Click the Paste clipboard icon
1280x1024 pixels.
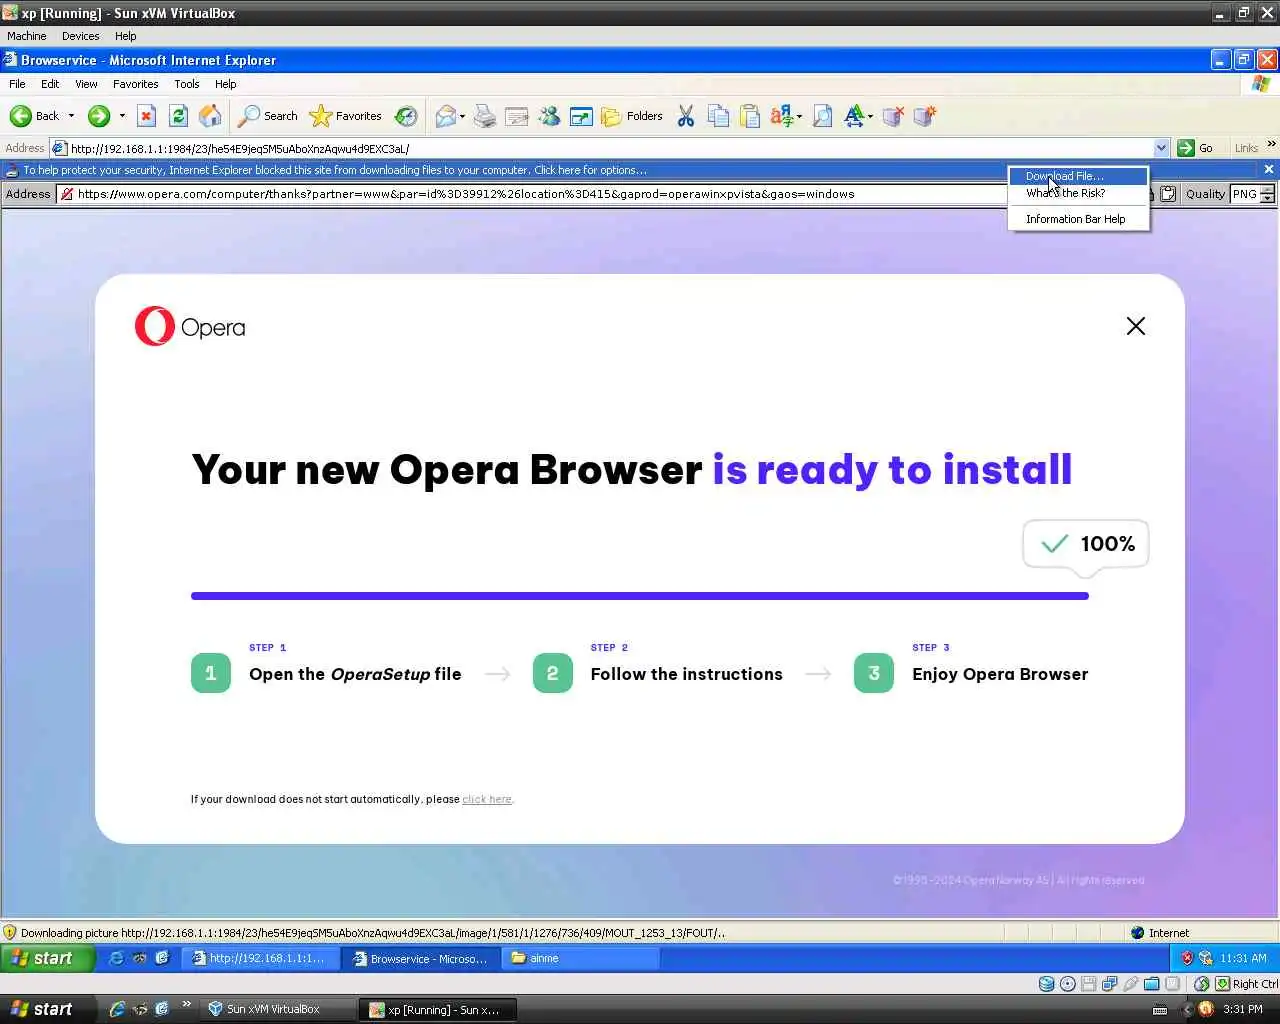coord(750,117)
